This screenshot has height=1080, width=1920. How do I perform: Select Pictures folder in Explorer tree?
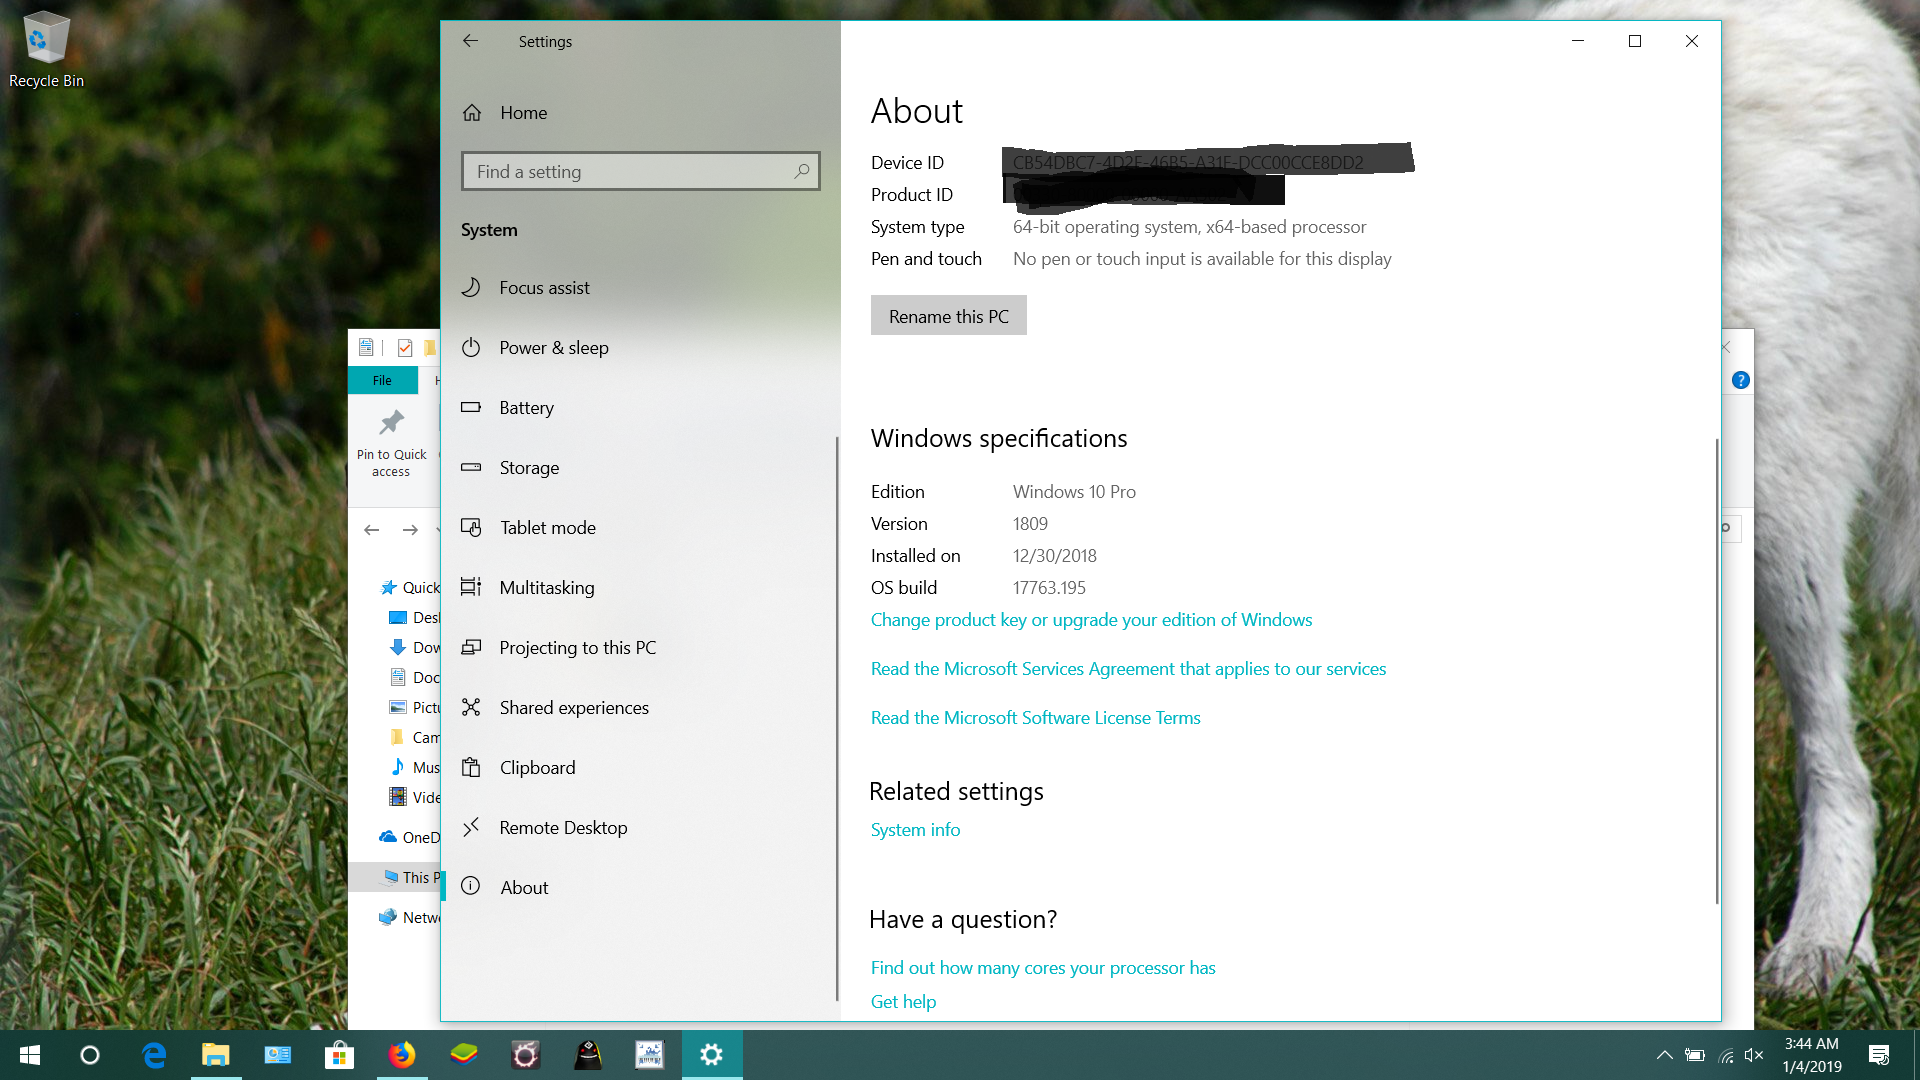coord(414,708)
